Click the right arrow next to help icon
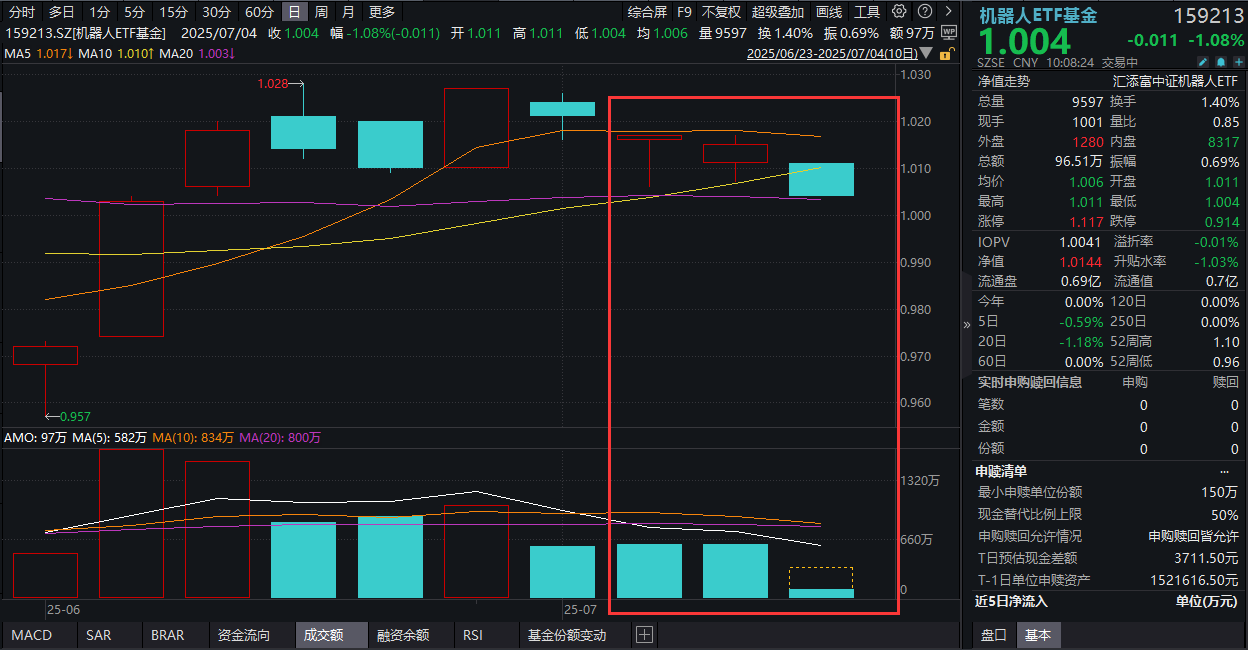This screenshot has width=1248, height=650. tap(946, 12)
